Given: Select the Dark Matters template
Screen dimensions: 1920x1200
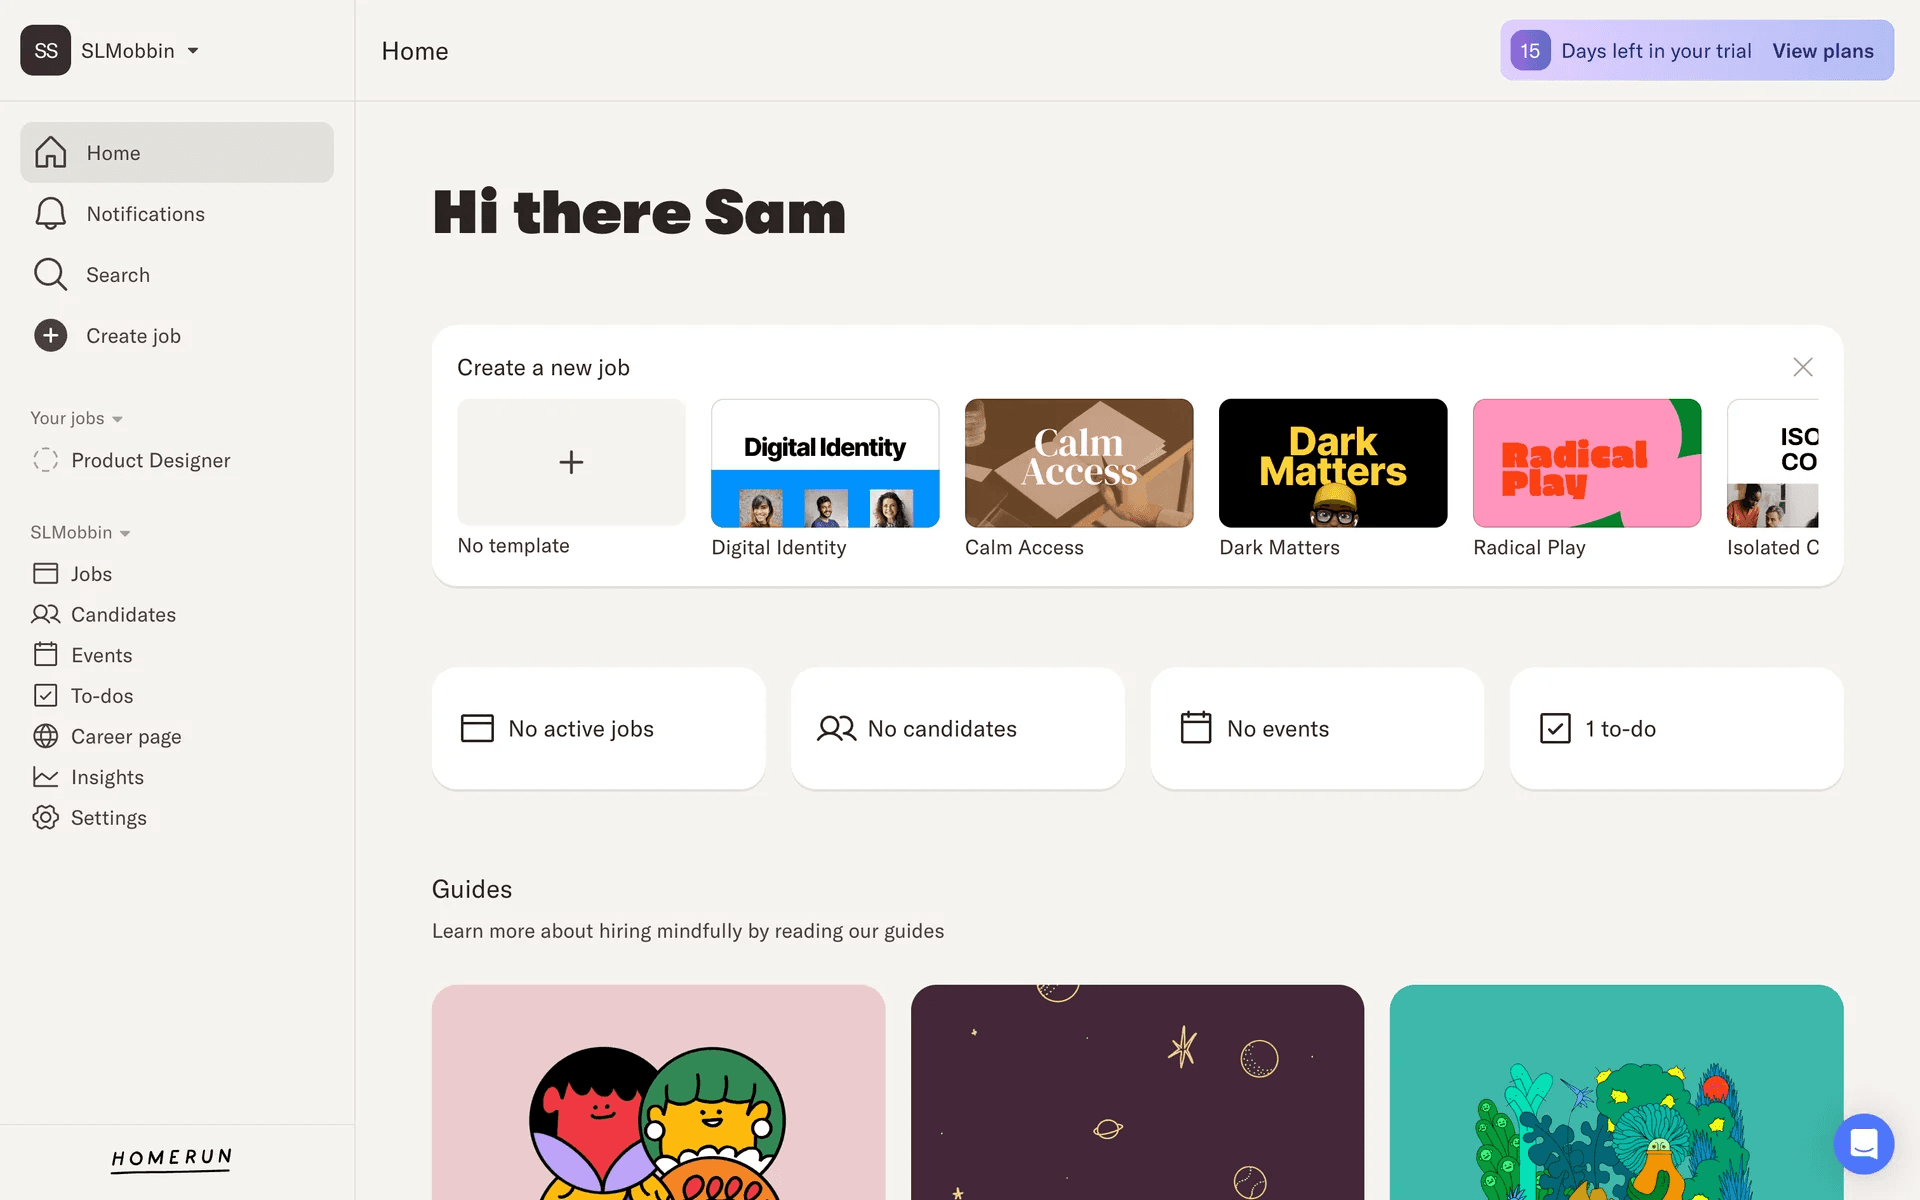Looking at the screenshot, I should pyautogui.click(x=1332, y=478).
